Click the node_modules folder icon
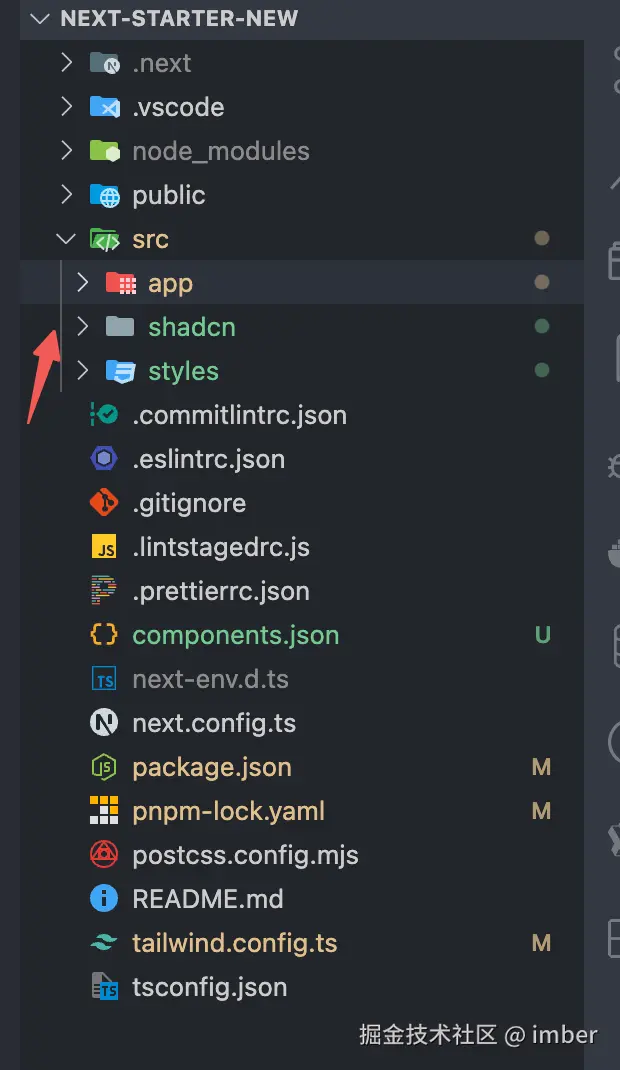Viewport: 620px width, 1070px height. coord(104,151)
